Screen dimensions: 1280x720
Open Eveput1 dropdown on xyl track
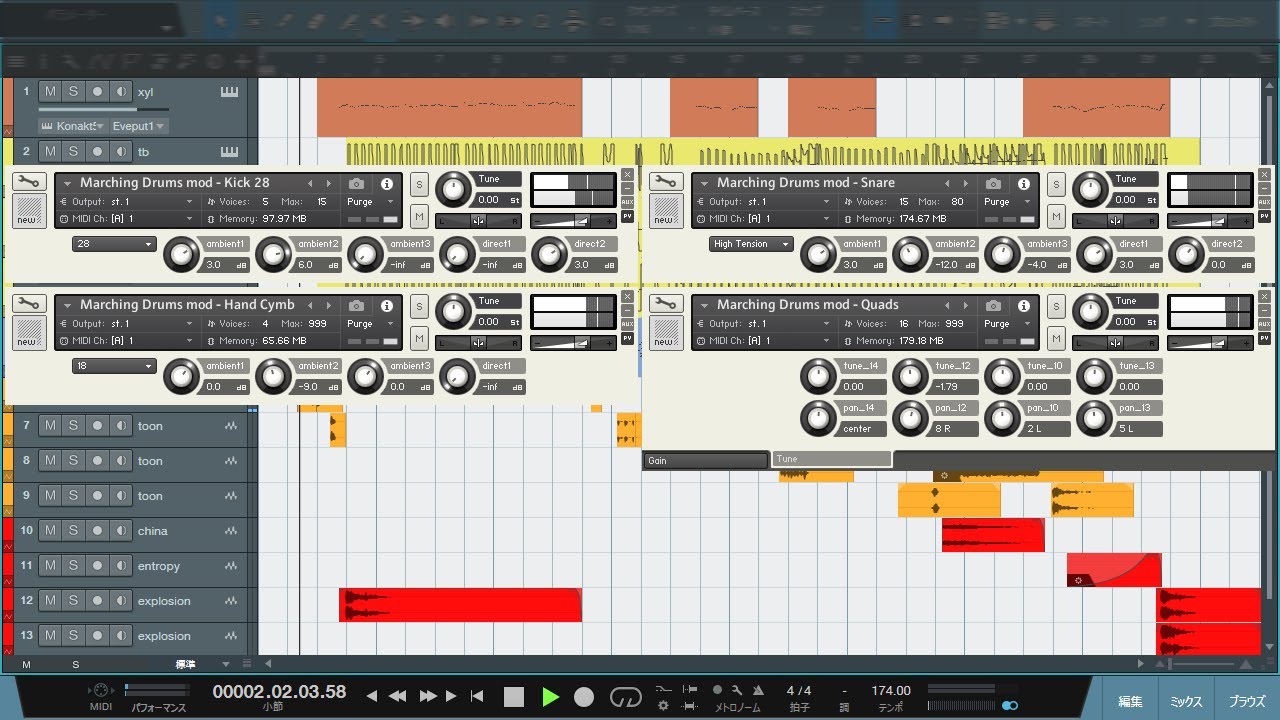click(x=138, y=126)
